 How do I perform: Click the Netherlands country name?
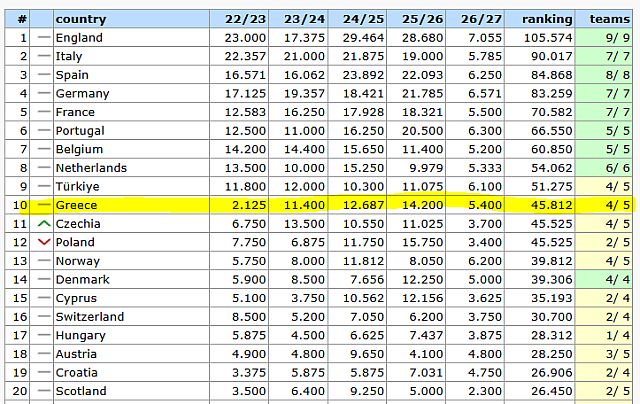(91, 168)
